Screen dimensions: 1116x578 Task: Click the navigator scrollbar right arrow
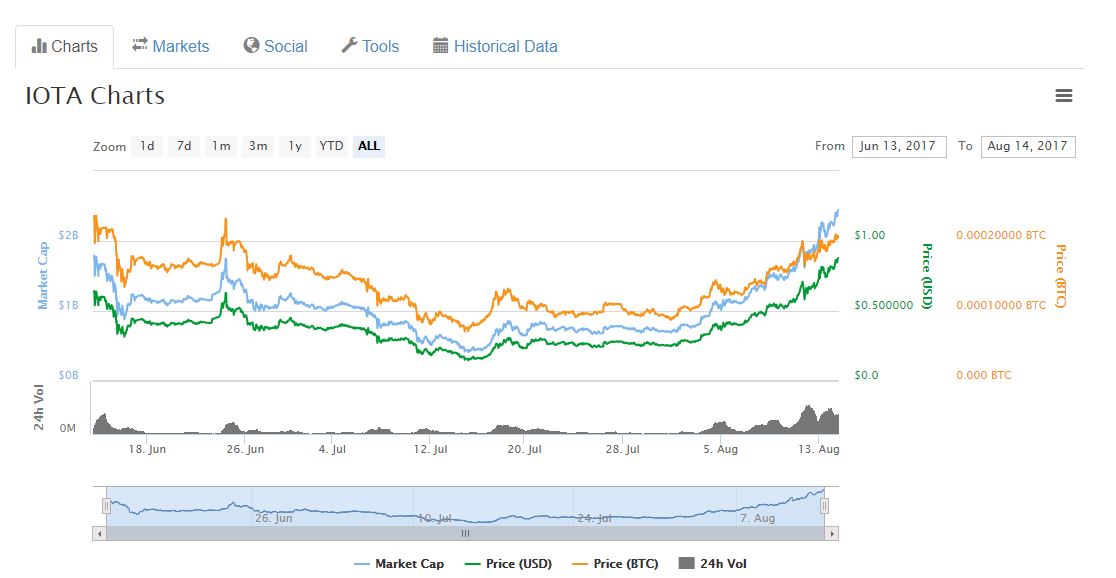[831, 533]
